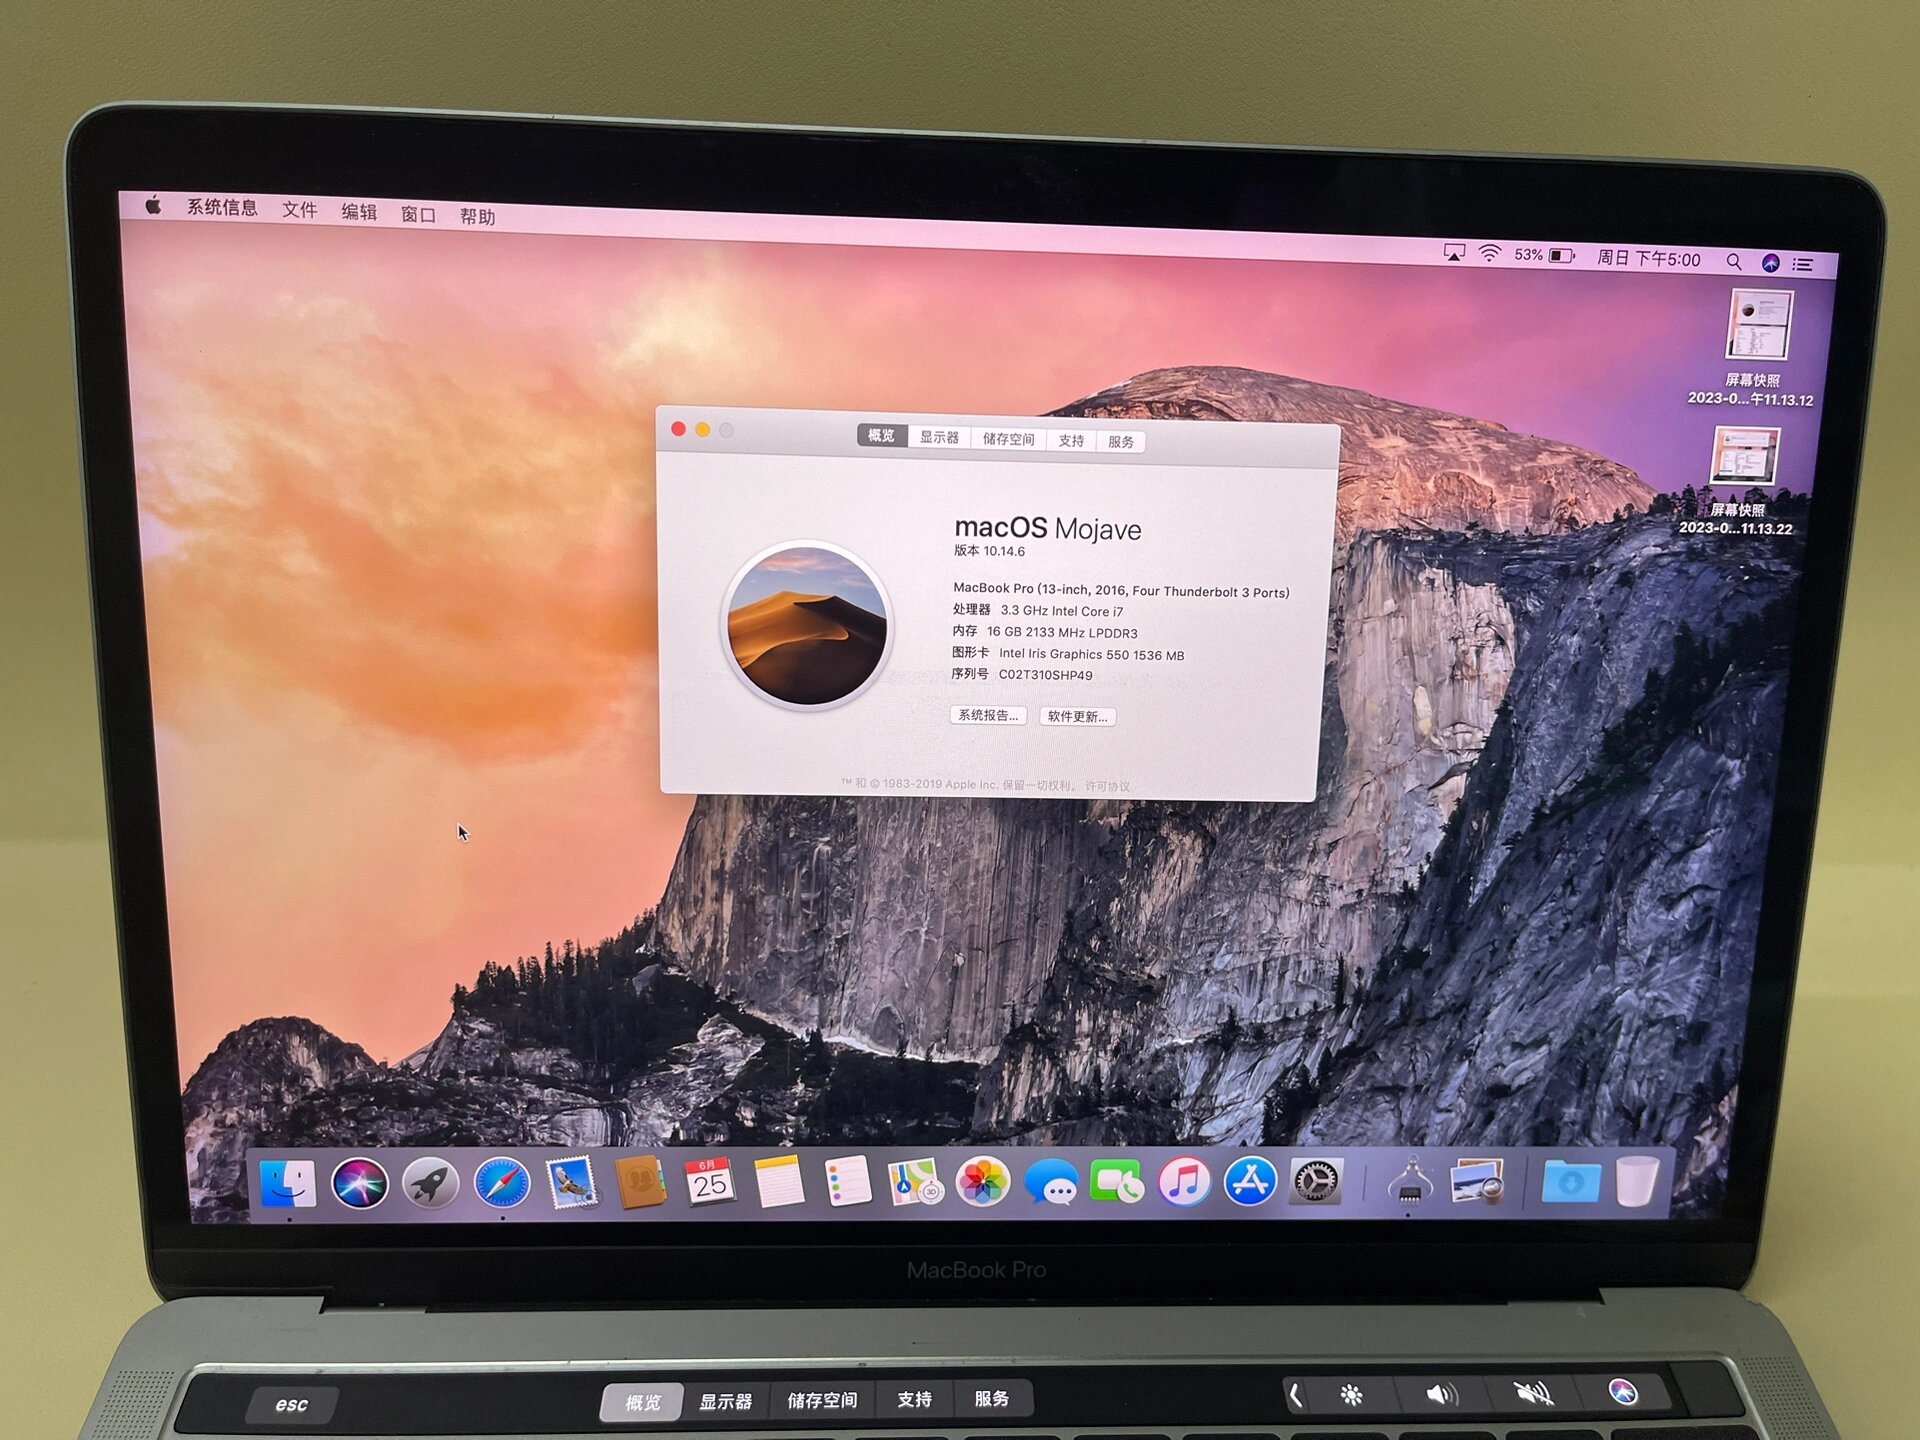
Task: Tap 显示器 on the Touch Bar
Action: pos(725,1401)
